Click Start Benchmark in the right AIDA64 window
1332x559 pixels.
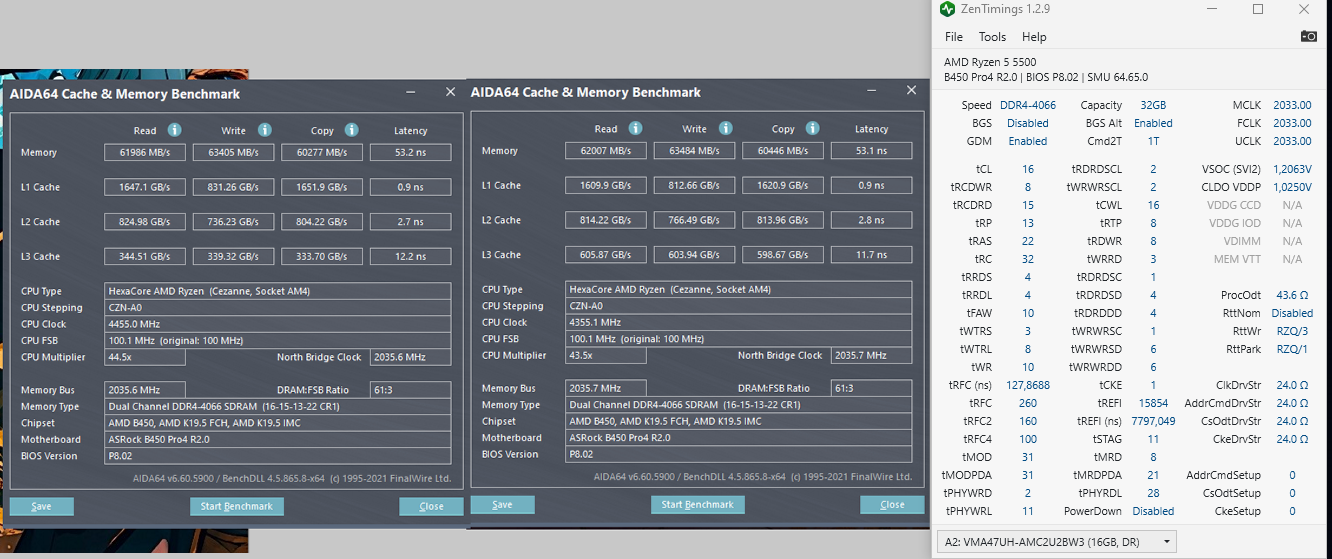tap(698, 504)
